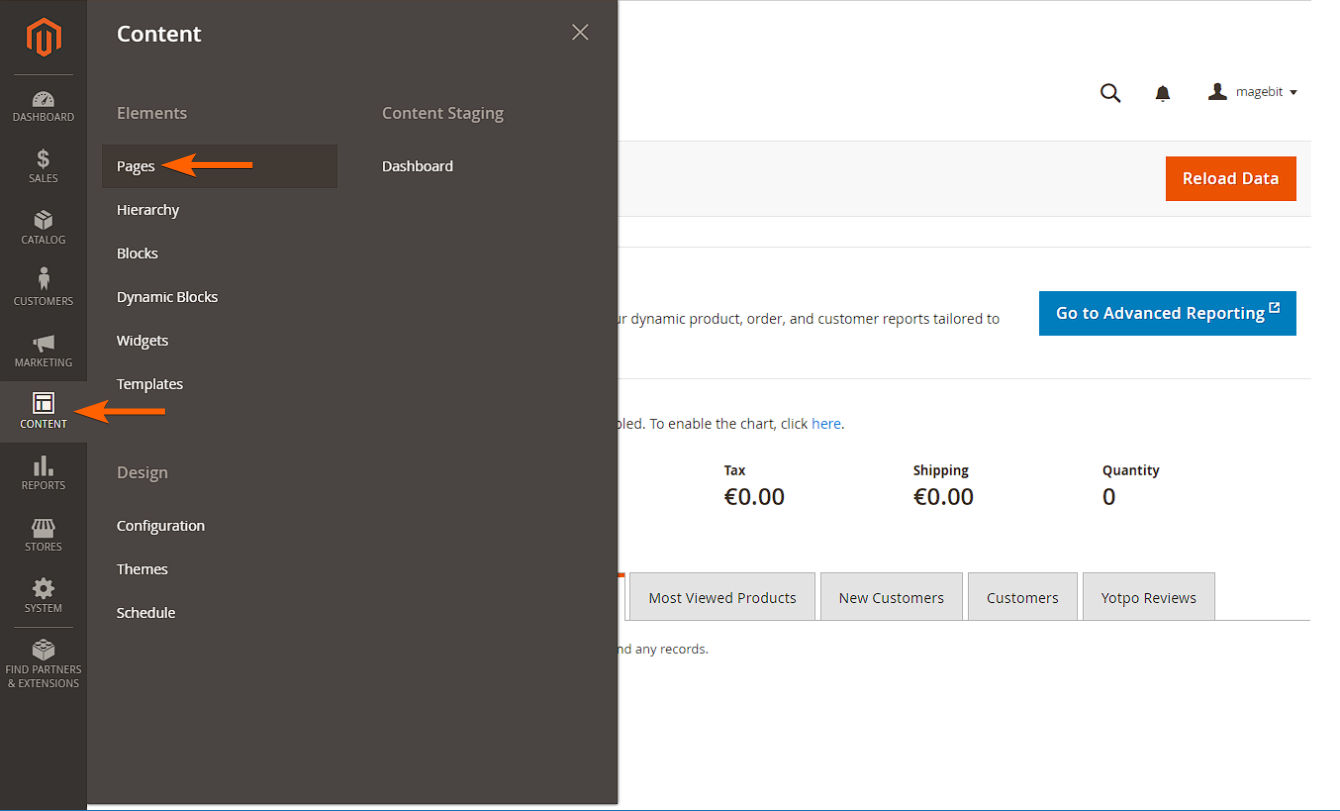This screenshot has width=1340, height=811.
Task: Click the Elements section heading
Action: tap(152, 113)
